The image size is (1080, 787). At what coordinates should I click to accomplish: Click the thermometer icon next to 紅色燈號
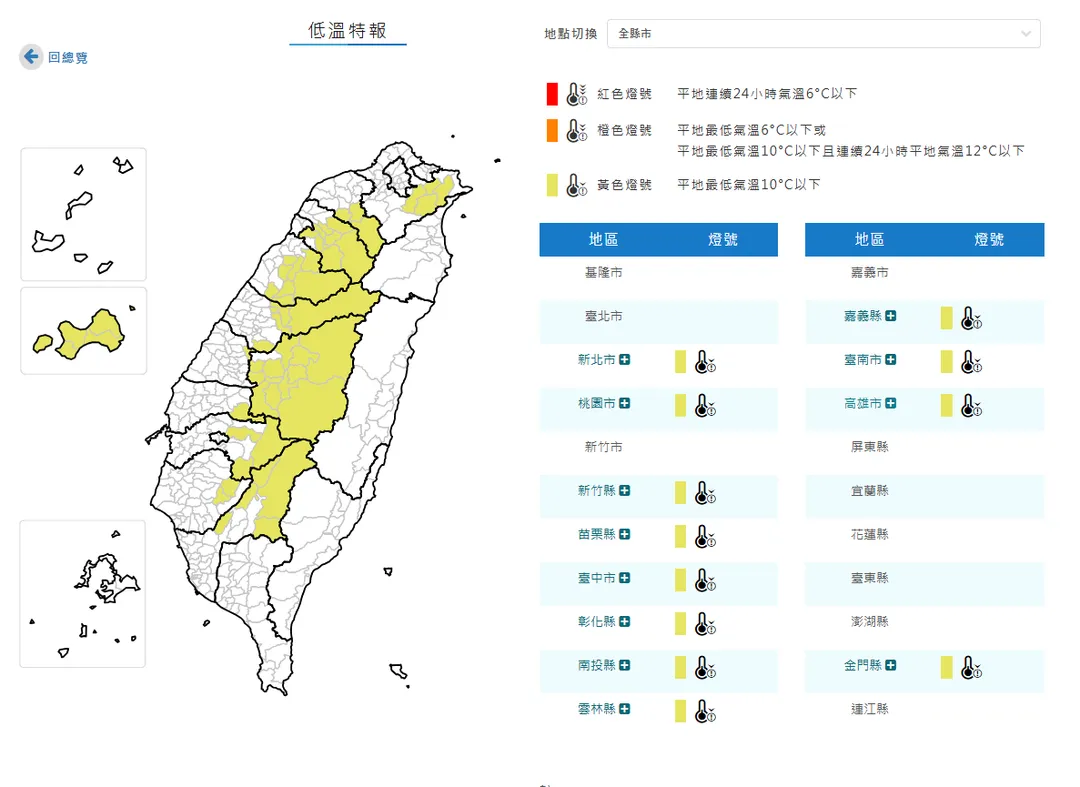577,94
